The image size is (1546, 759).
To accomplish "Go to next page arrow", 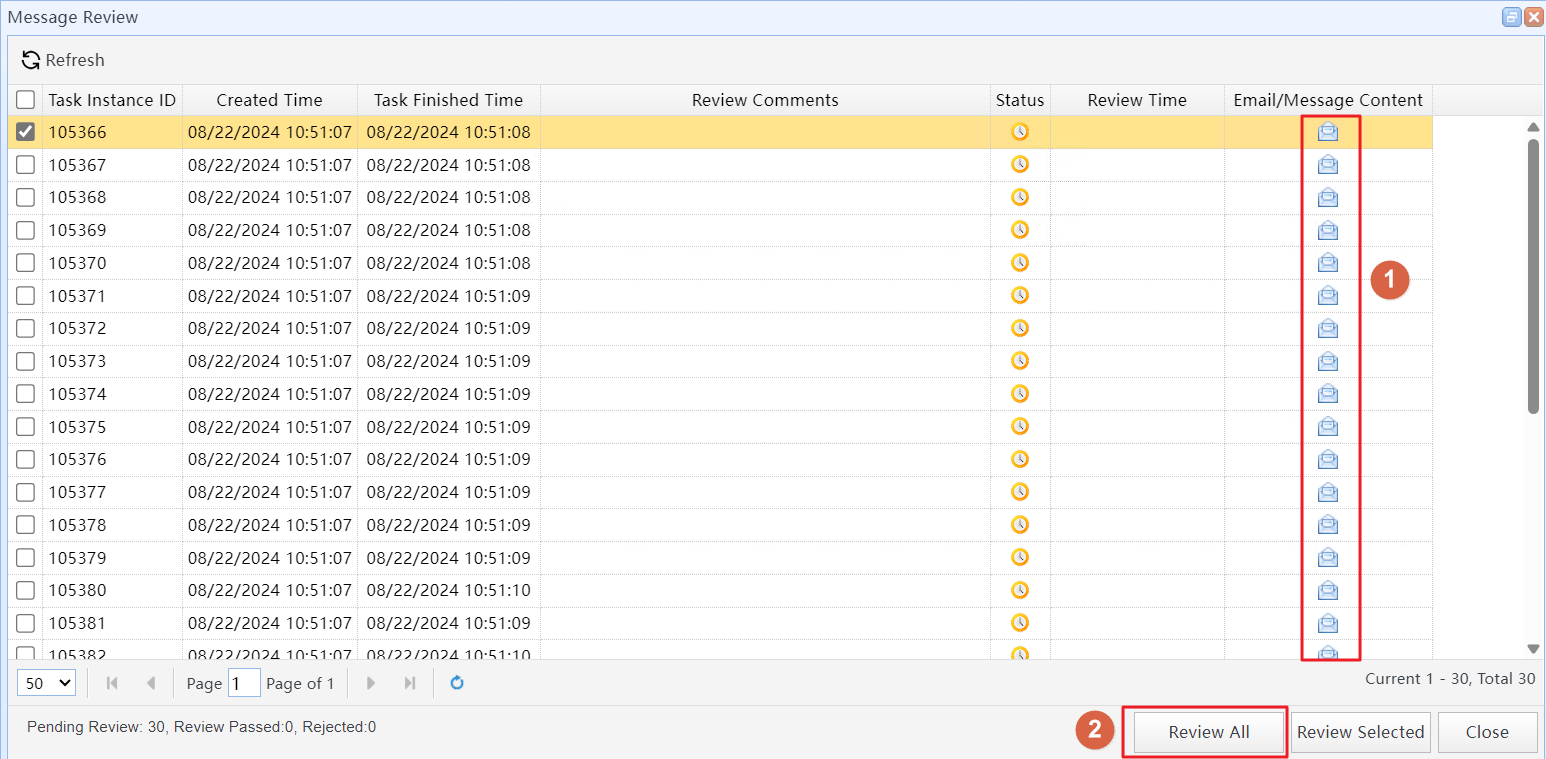I will (371, 683).
